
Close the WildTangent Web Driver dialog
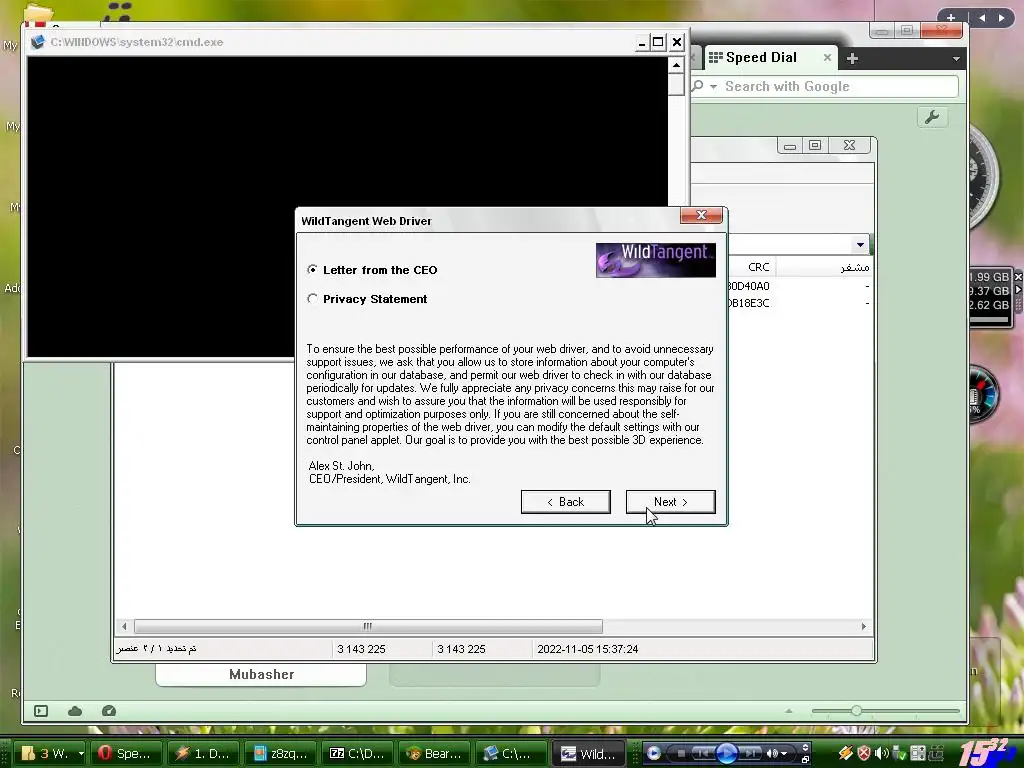click(x=701, y=215)
